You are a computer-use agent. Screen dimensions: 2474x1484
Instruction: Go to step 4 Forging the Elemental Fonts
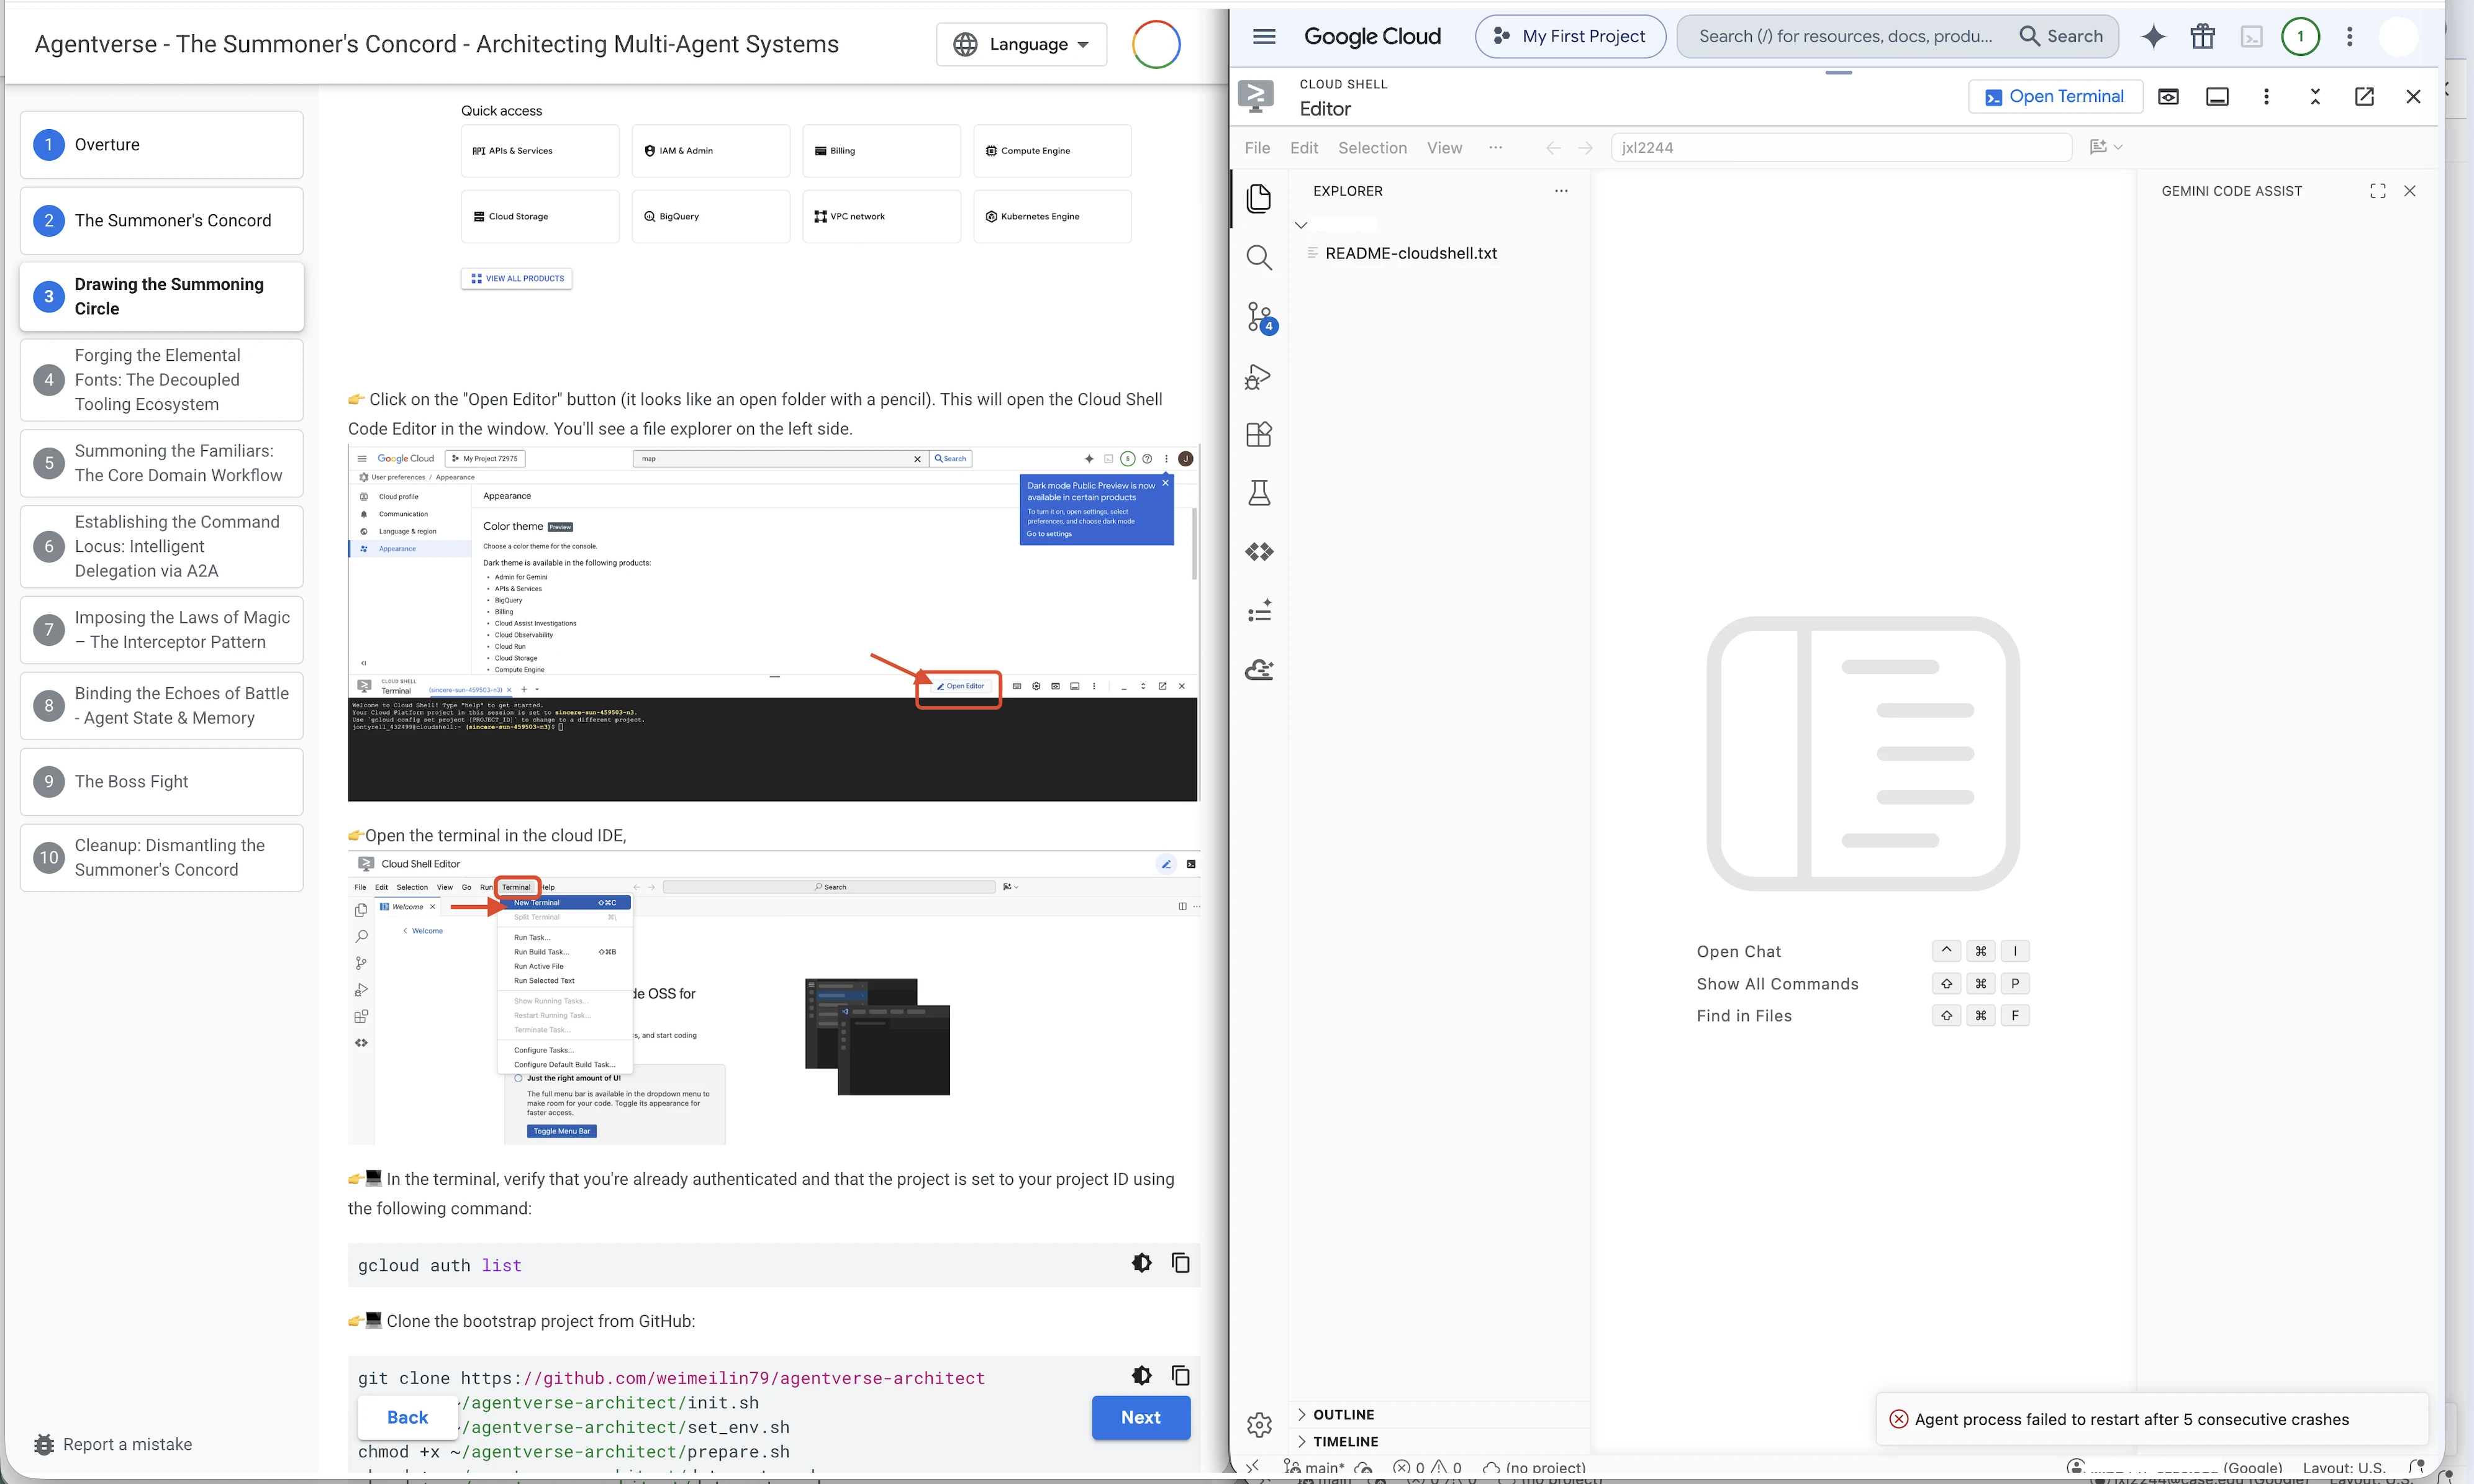tap(161, 379)
